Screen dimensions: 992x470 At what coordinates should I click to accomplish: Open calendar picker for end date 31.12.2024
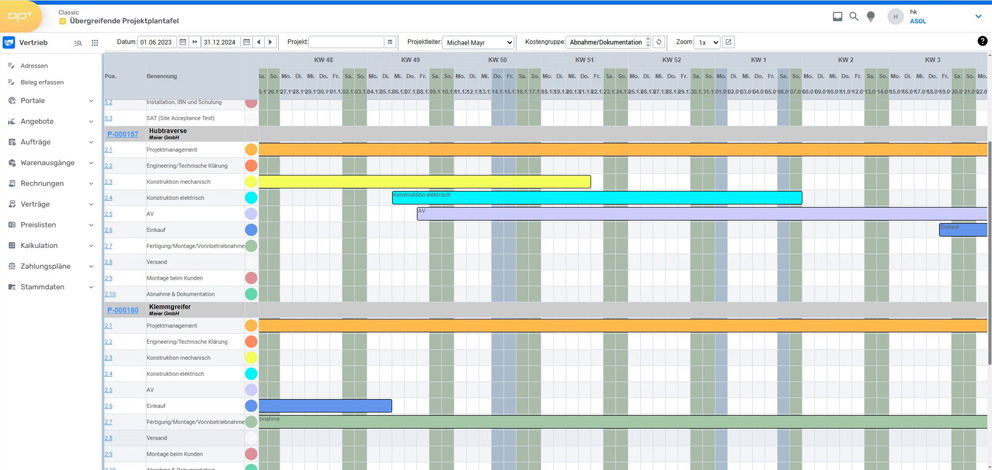pyautogui.click(x=247, y=42)
